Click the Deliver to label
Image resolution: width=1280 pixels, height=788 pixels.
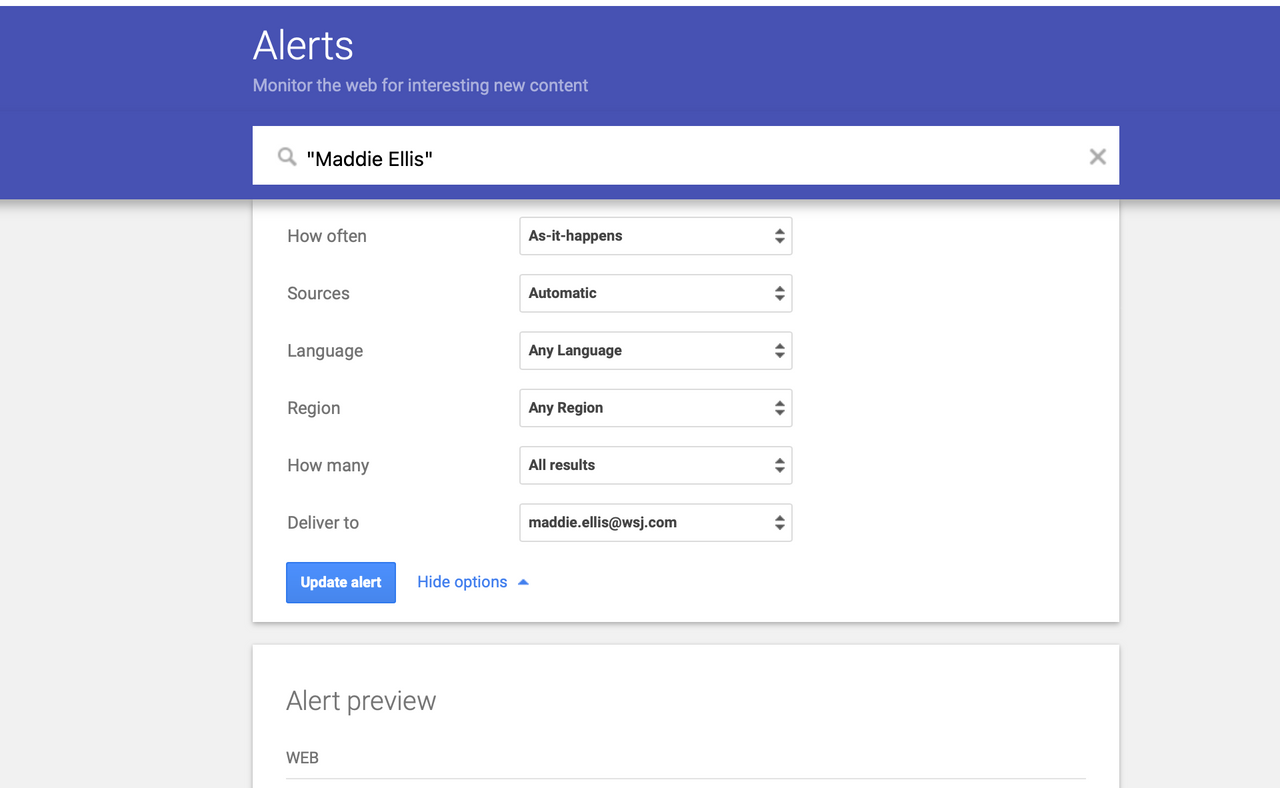[x=323, y=522]
